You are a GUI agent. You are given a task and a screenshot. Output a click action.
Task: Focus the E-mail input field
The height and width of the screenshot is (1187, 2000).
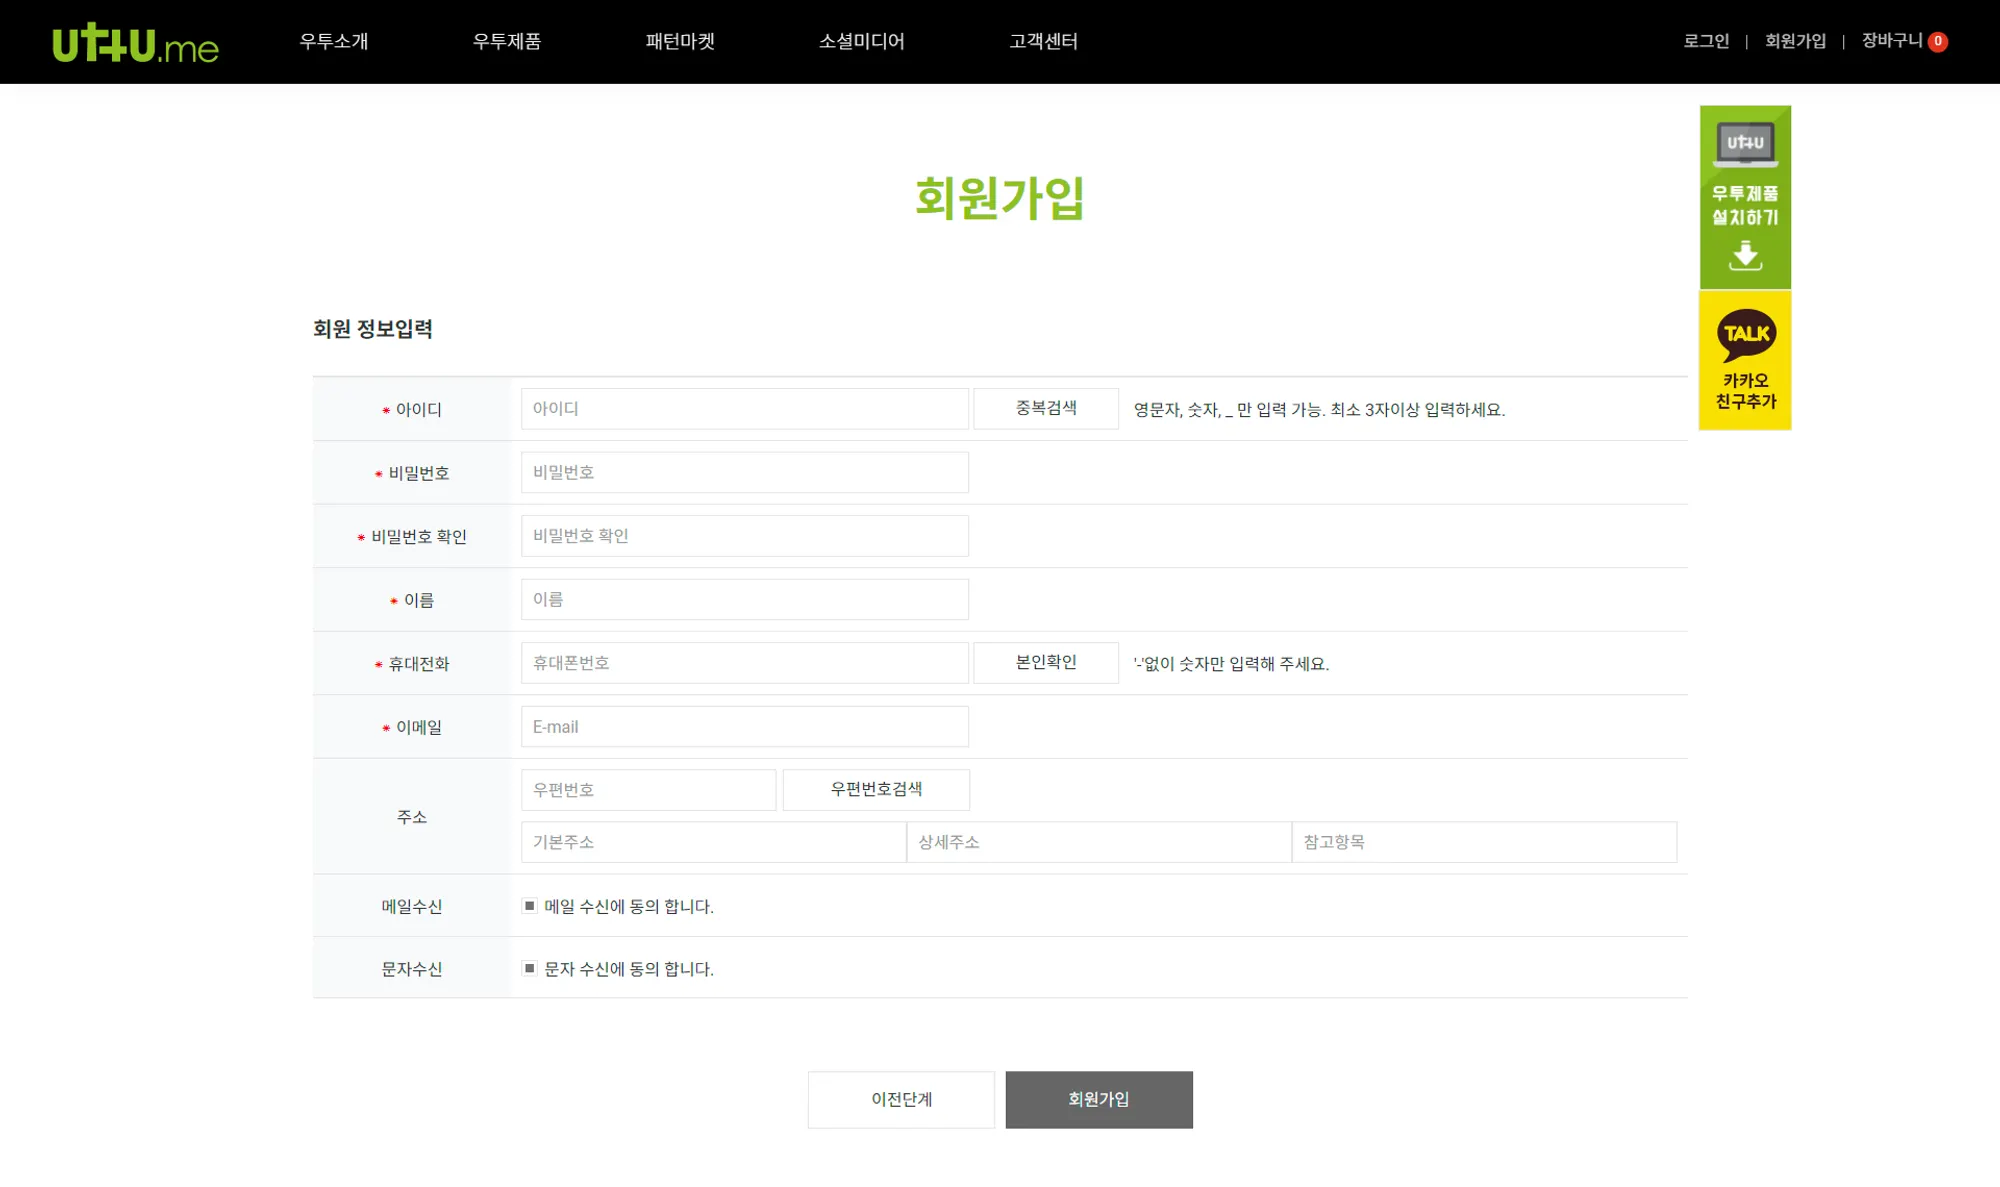(x=744, y=726)
